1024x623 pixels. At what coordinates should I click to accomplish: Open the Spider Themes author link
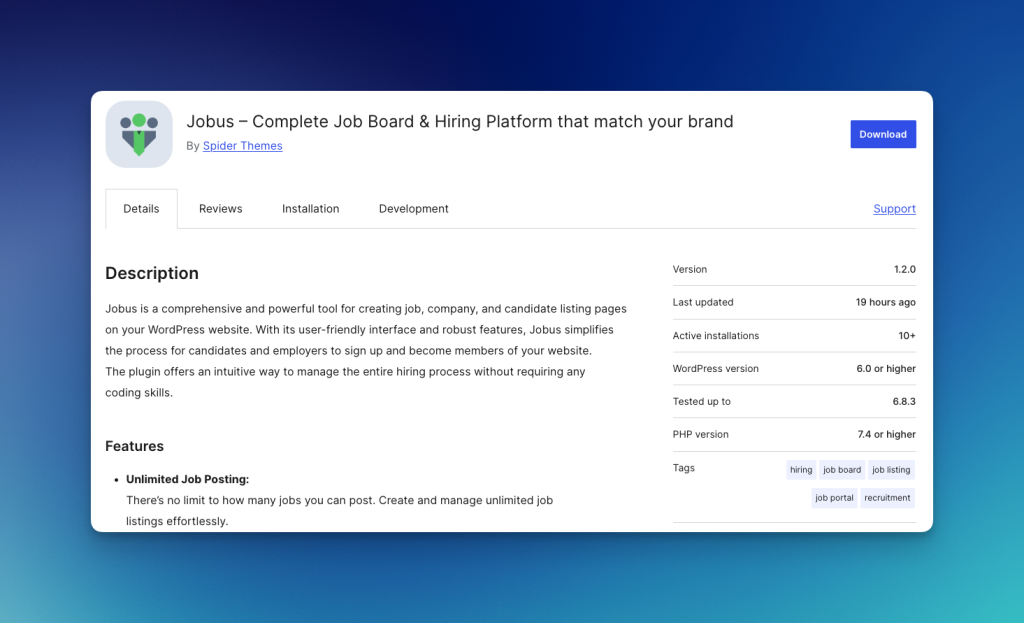click(242, 146)
